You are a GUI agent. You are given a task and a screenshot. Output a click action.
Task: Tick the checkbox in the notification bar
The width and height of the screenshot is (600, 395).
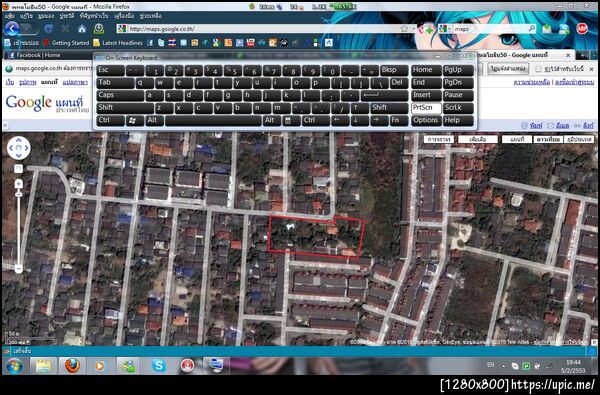[x=538, y=69]
